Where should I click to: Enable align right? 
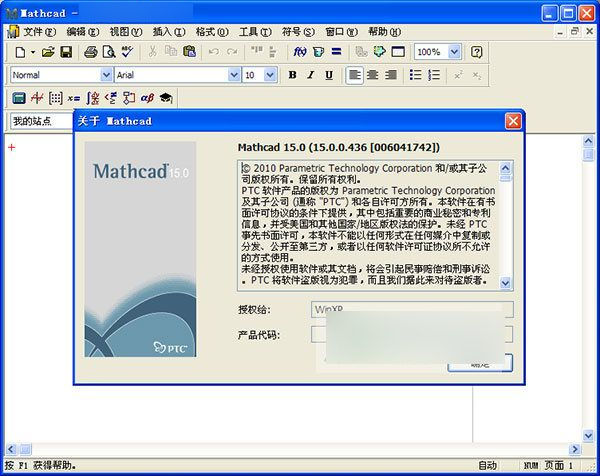[x=391, y=75]
